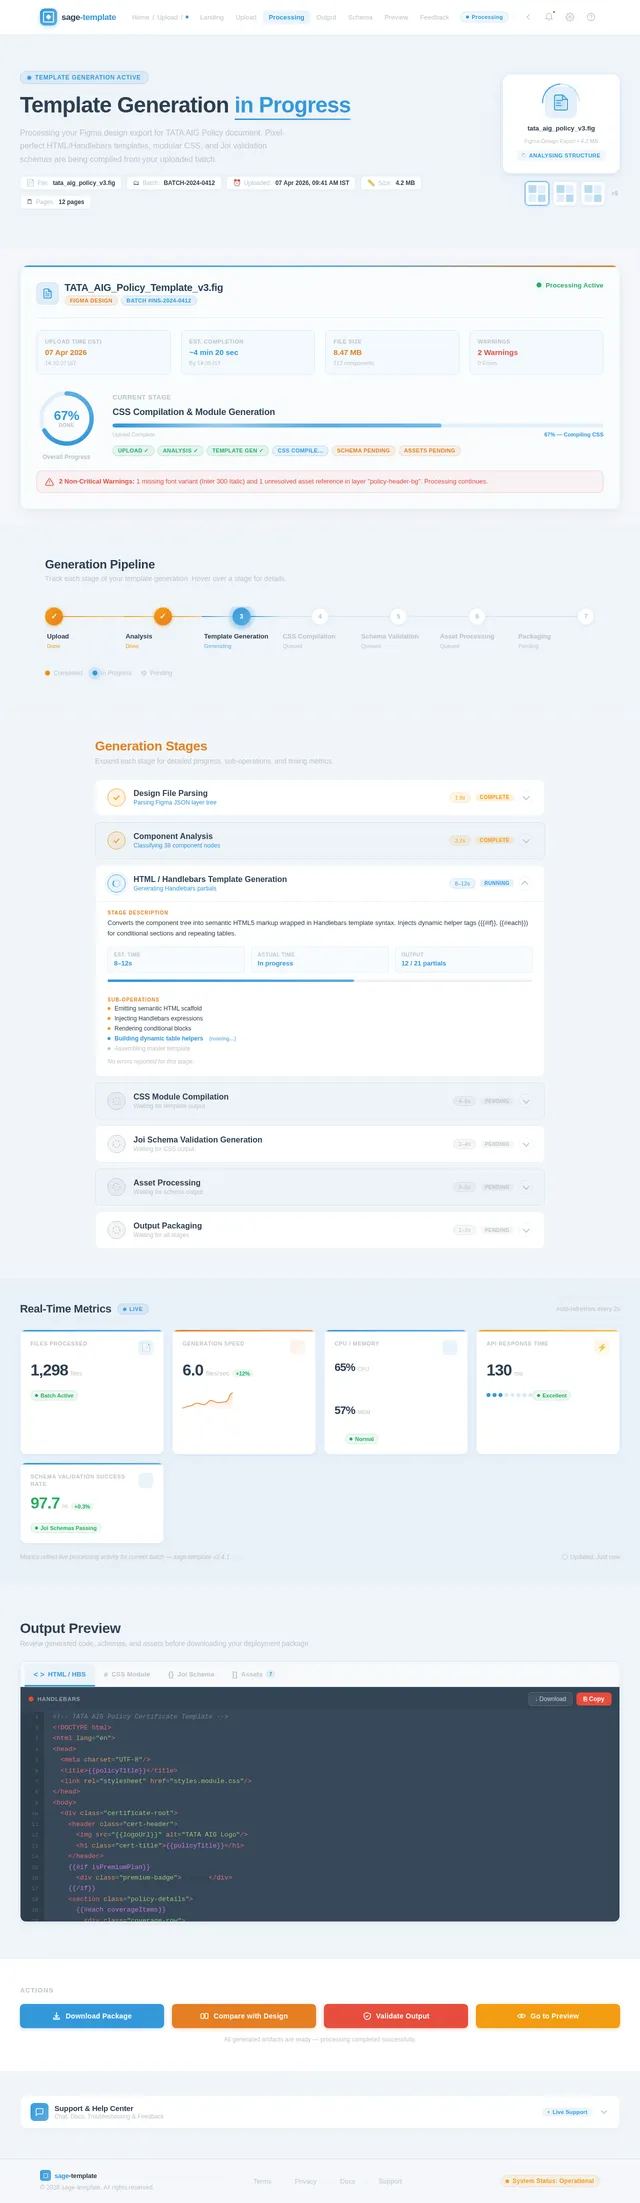The height and width of the screenshot is (2203, 640).
Task: Open the notifications bell icon
Action: [x=549, y=17]
